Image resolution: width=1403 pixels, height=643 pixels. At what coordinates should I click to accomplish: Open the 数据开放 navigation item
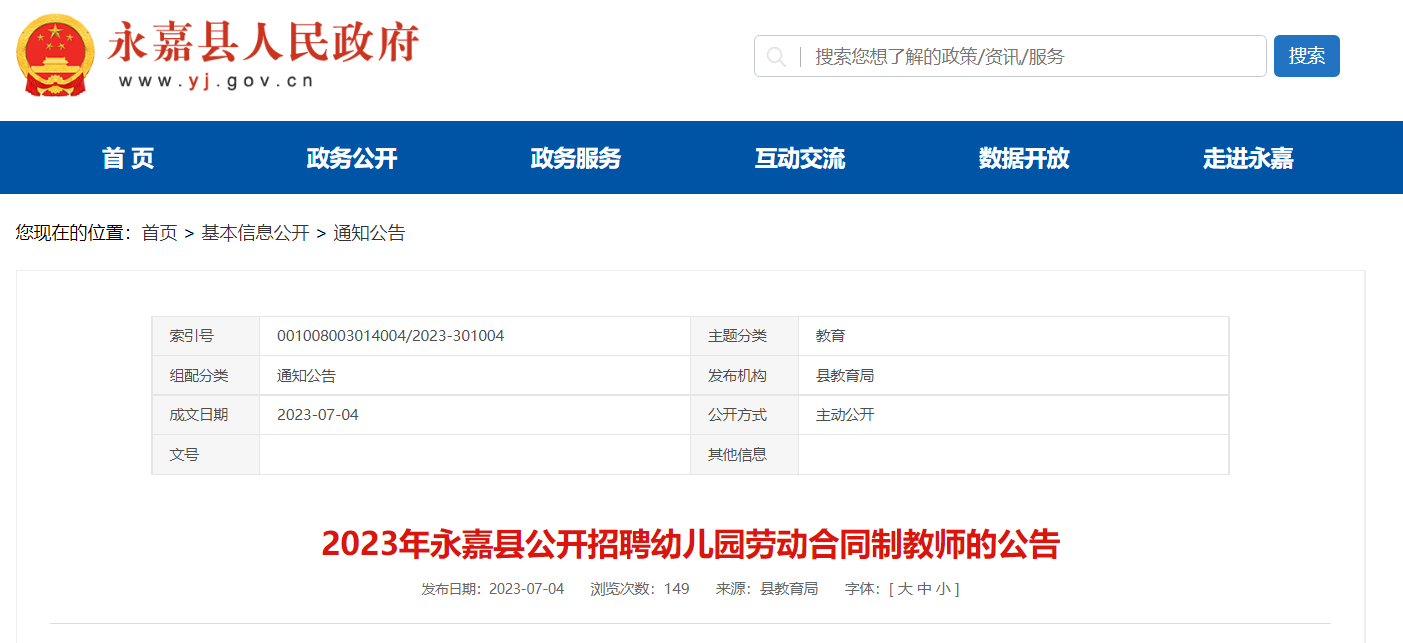coord(1024,158)
